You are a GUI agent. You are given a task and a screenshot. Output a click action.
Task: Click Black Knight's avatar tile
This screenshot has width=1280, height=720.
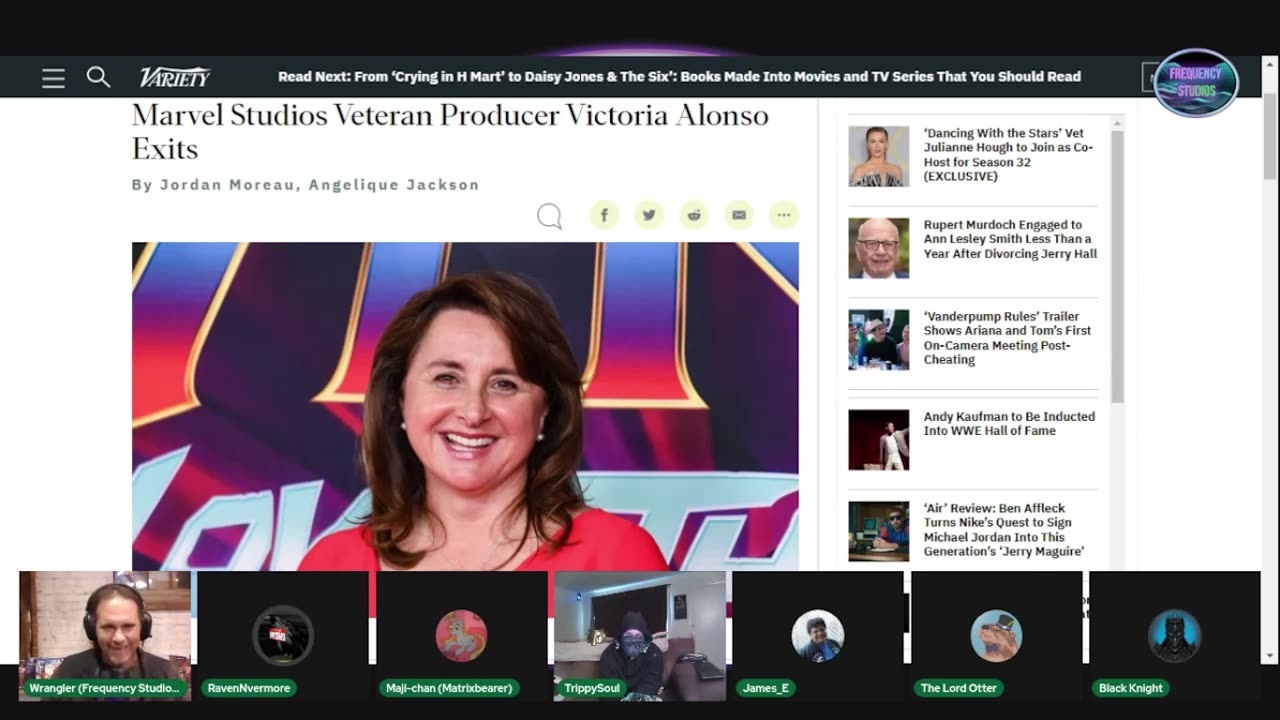click(x=1174, y=636)
